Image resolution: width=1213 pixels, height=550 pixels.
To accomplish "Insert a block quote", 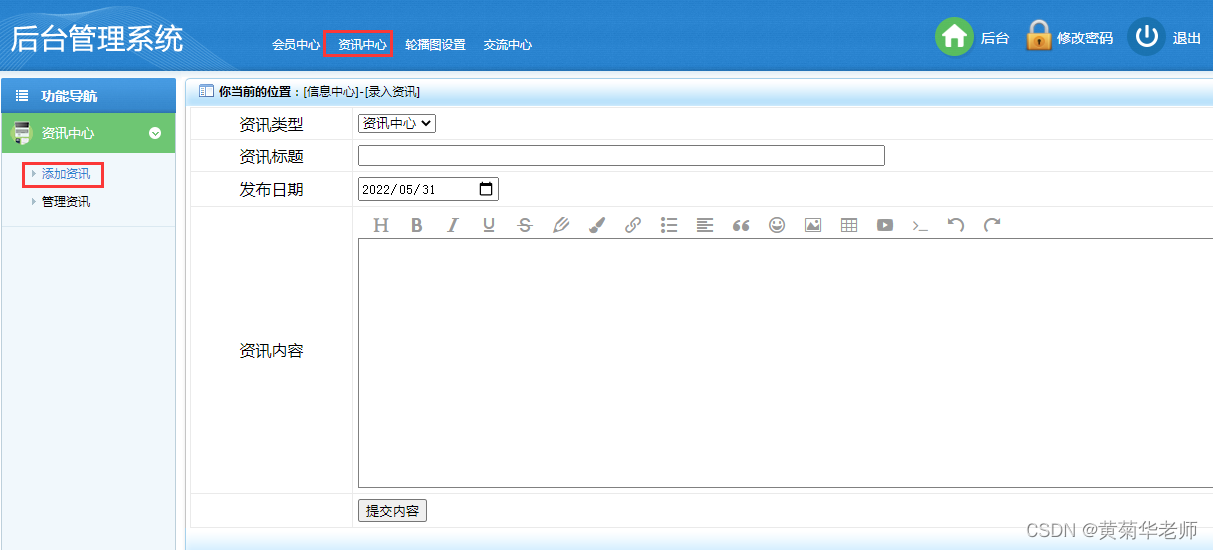I will coord(741,225).
